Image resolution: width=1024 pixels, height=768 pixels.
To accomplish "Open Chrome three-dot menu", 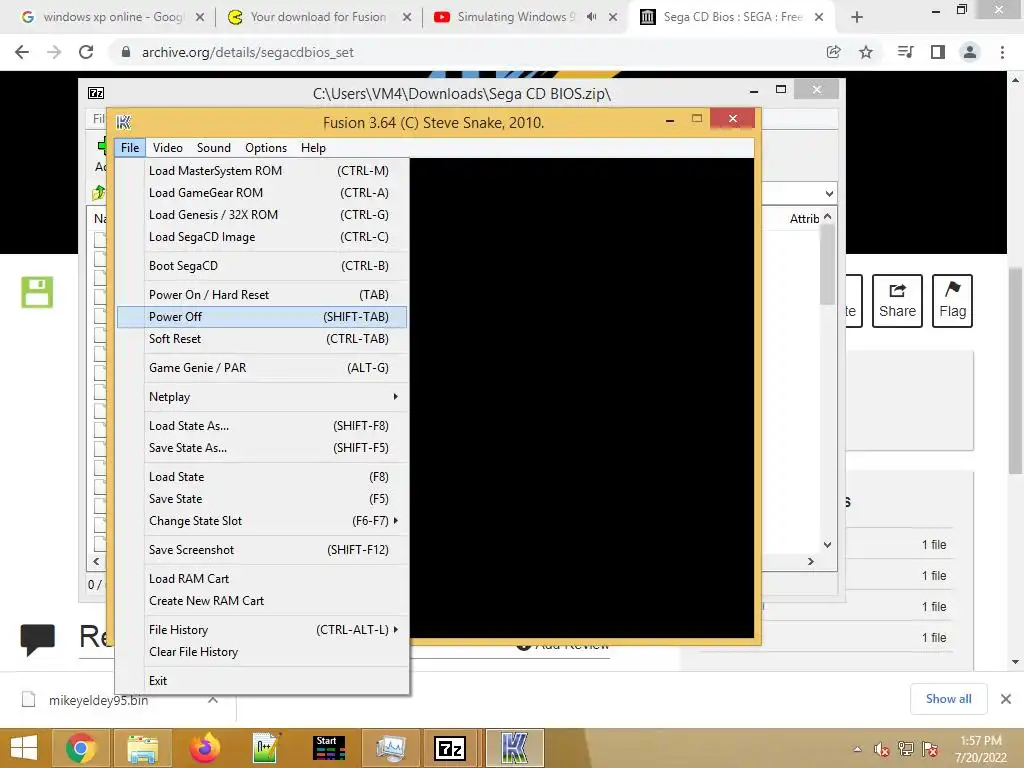I will click(1002, 52).
